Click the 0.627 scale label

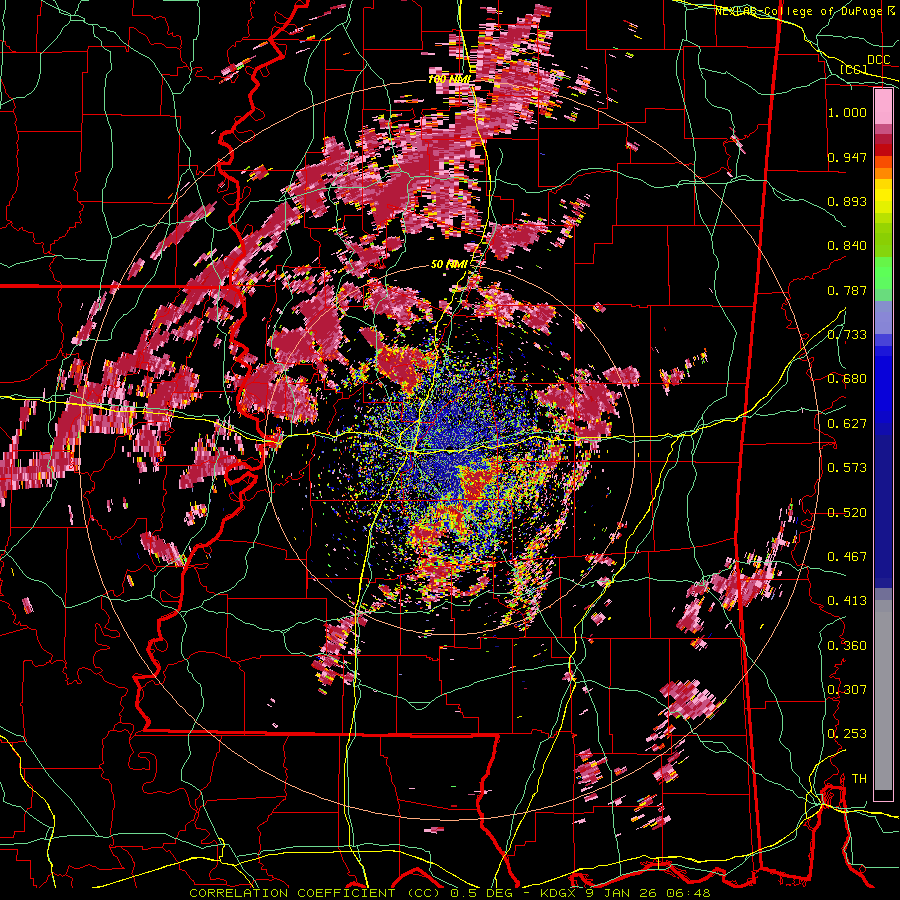pos(847,423)
